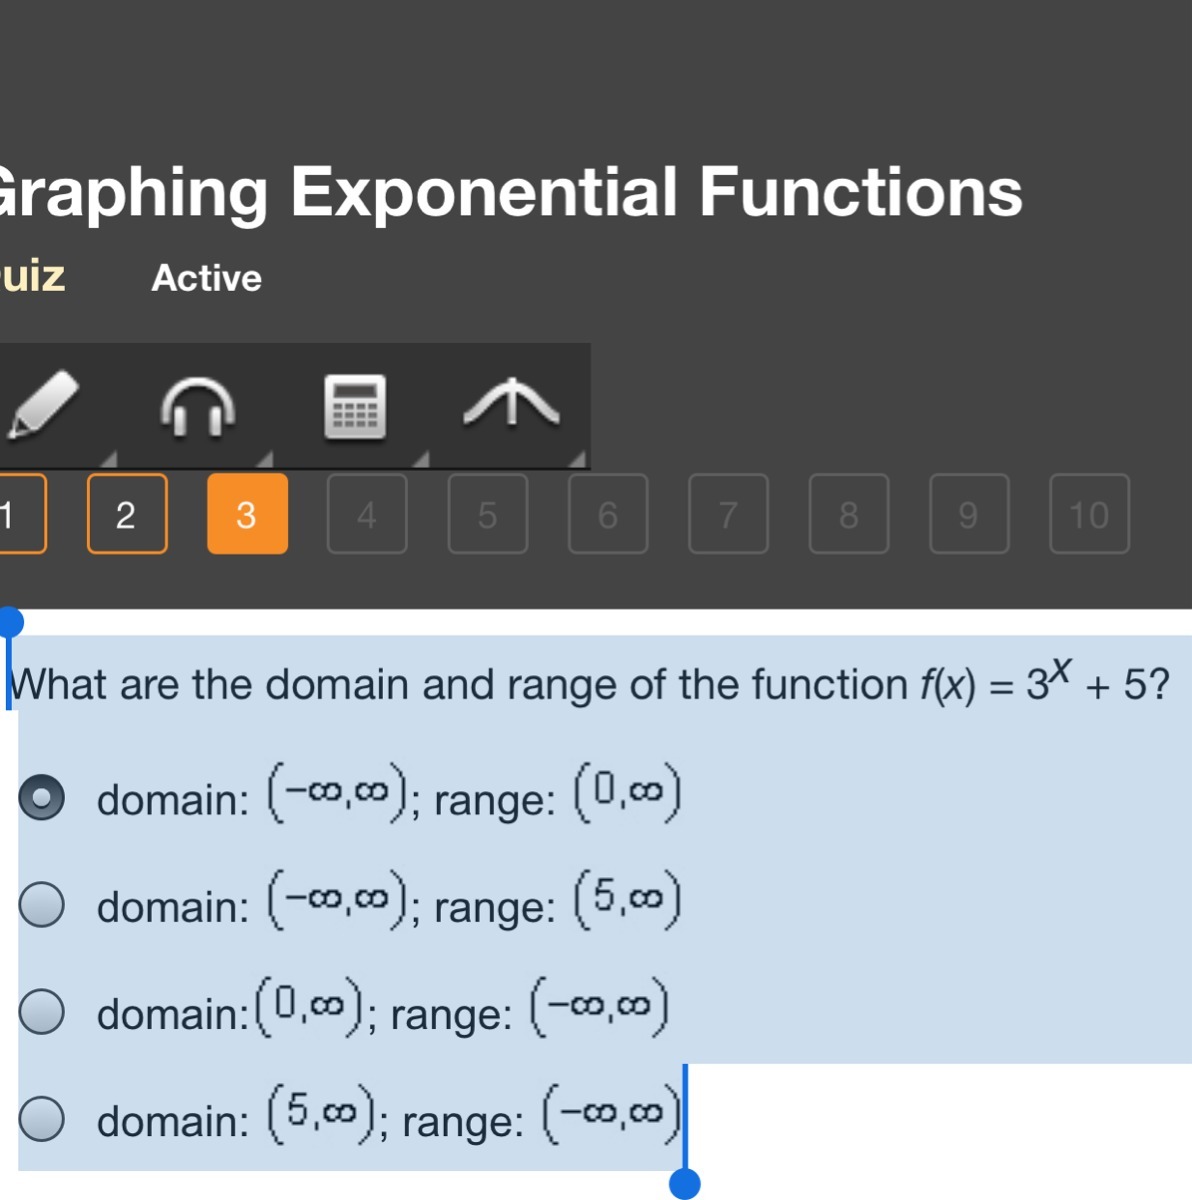
Task: Choose domain (5,∞) fourth answer option
Action: click(42, 1118)
